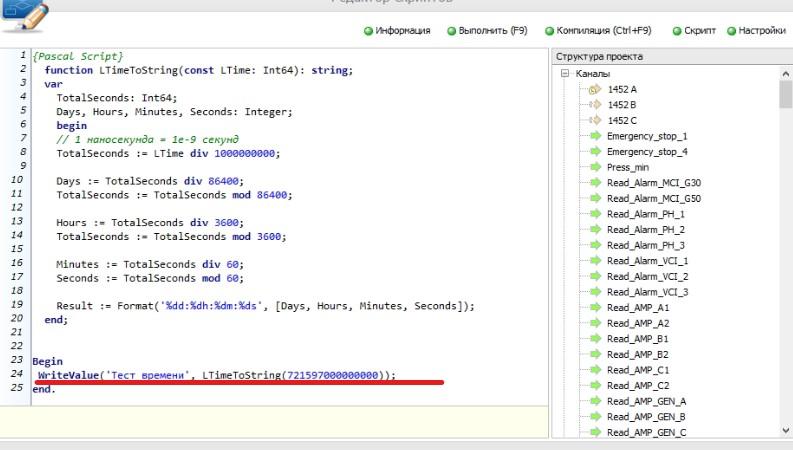
Task: Click green arrow icon of Emergency_stop_4
Action: (595, 152)
